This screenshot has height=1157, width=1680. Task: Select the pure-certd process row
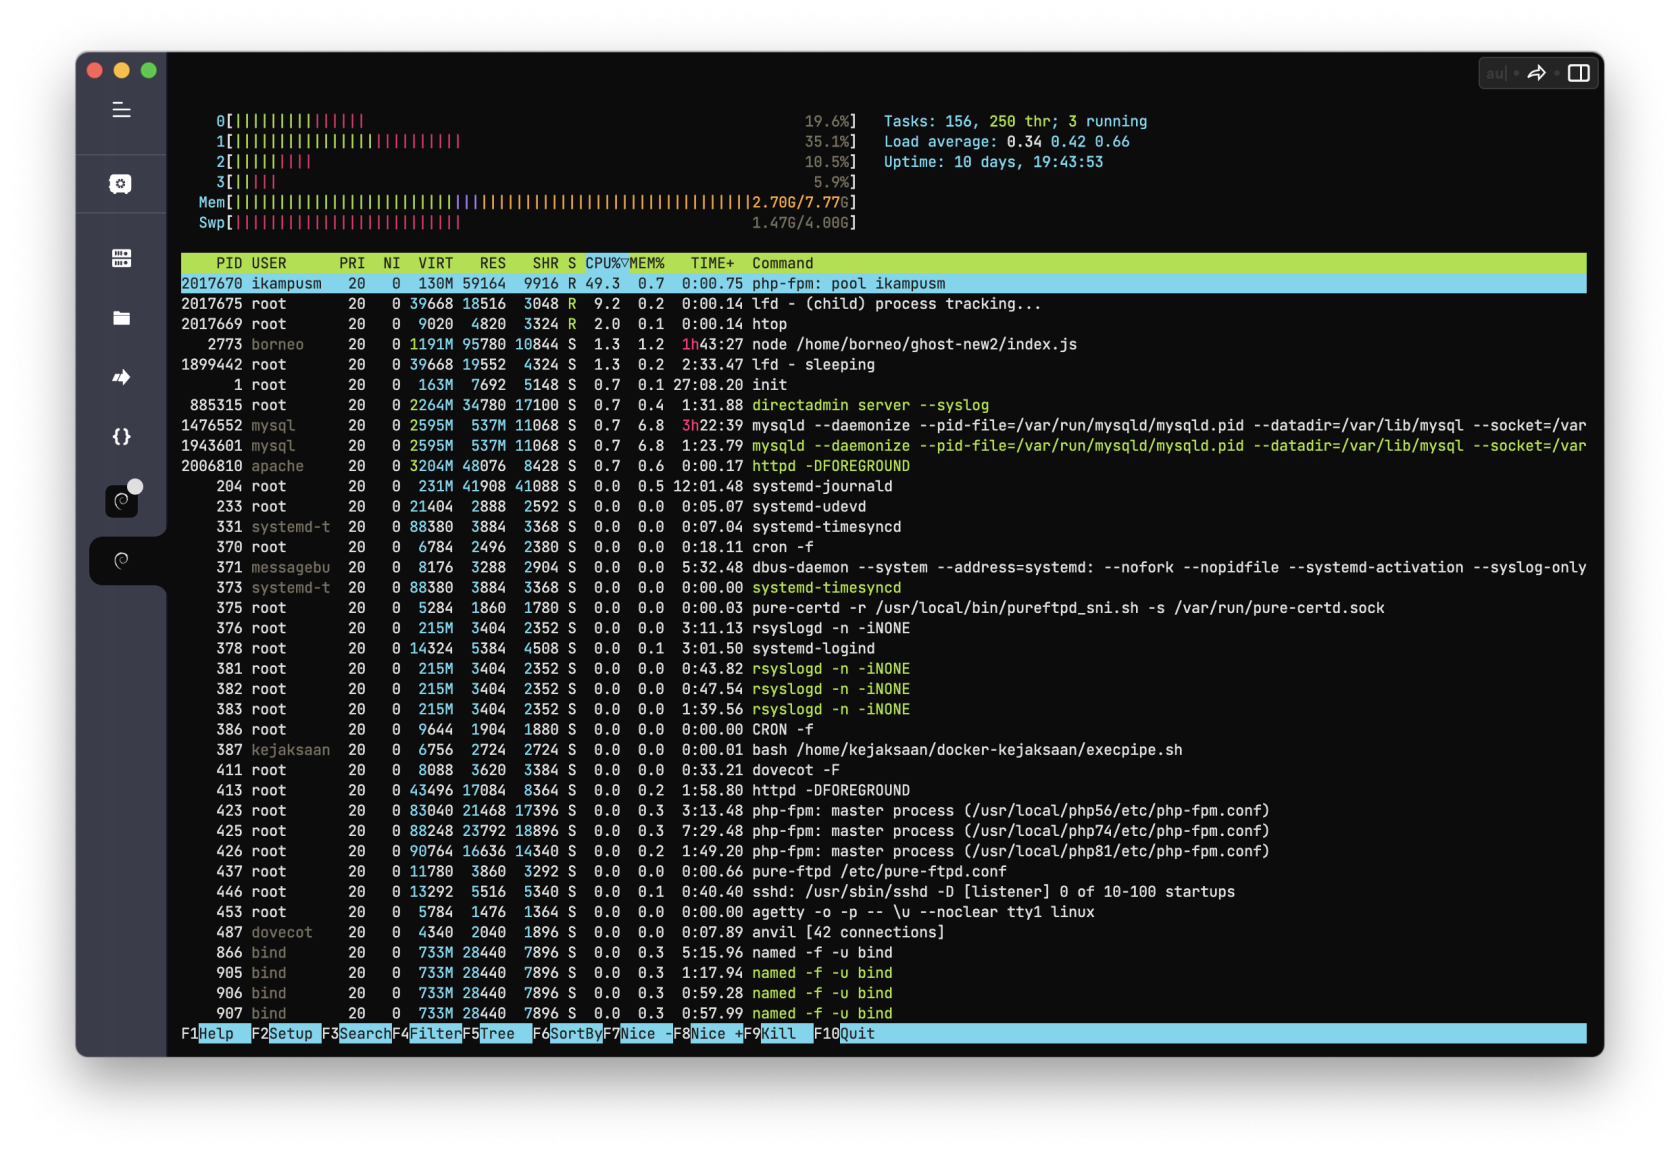tap(883, 608)
